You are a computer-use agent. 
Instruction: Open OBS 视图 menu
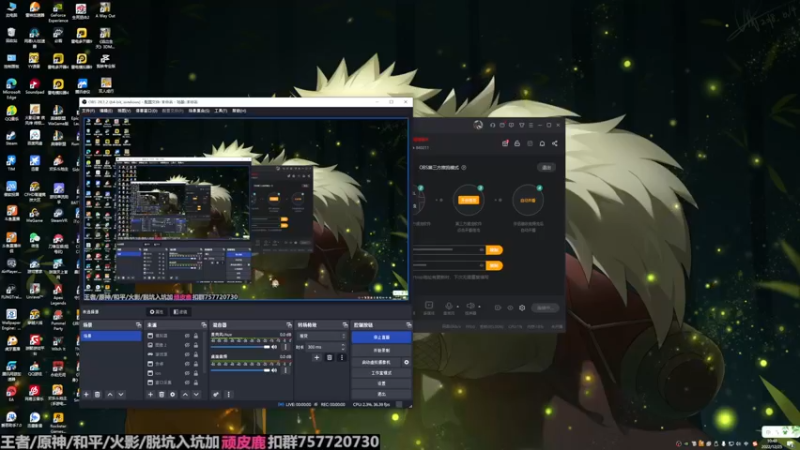pos(124,111)
